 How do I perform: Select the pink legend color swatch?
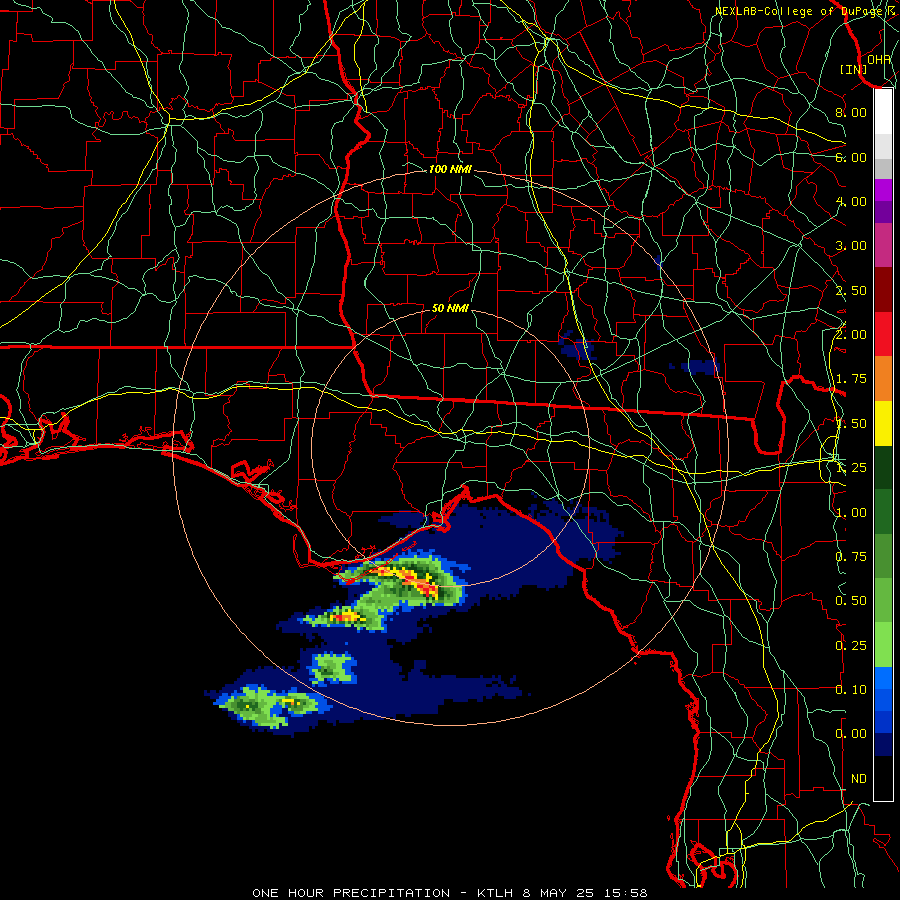[883, 246]
